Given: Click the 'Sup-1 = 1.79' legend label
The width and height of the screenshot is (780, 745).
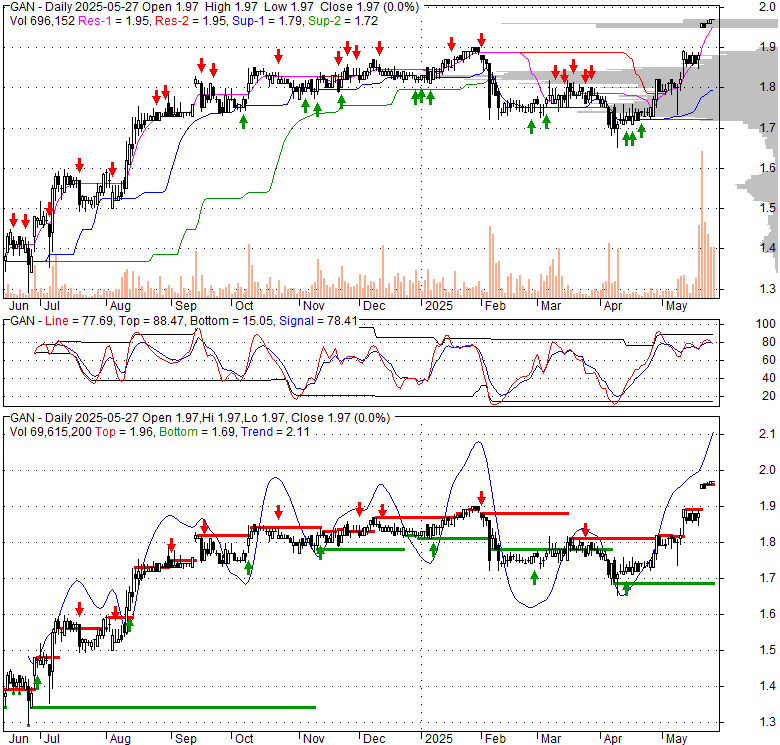Looking at the screenshot, I should click(268, 21).
